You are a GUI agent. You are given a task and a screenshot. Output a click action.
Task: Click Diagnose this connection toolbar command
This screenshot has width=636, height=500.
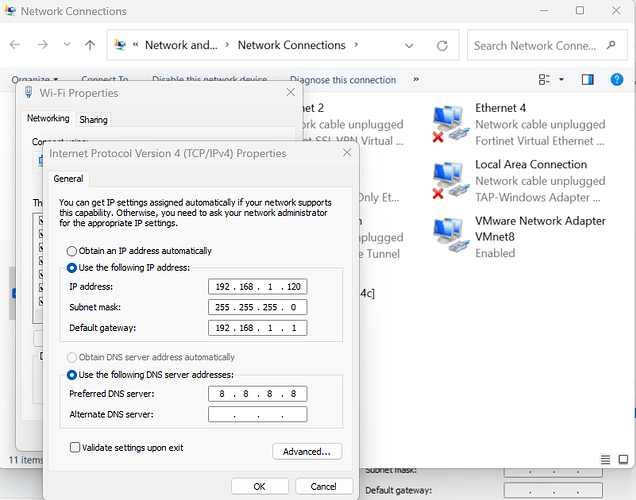(x=343, y=80)
